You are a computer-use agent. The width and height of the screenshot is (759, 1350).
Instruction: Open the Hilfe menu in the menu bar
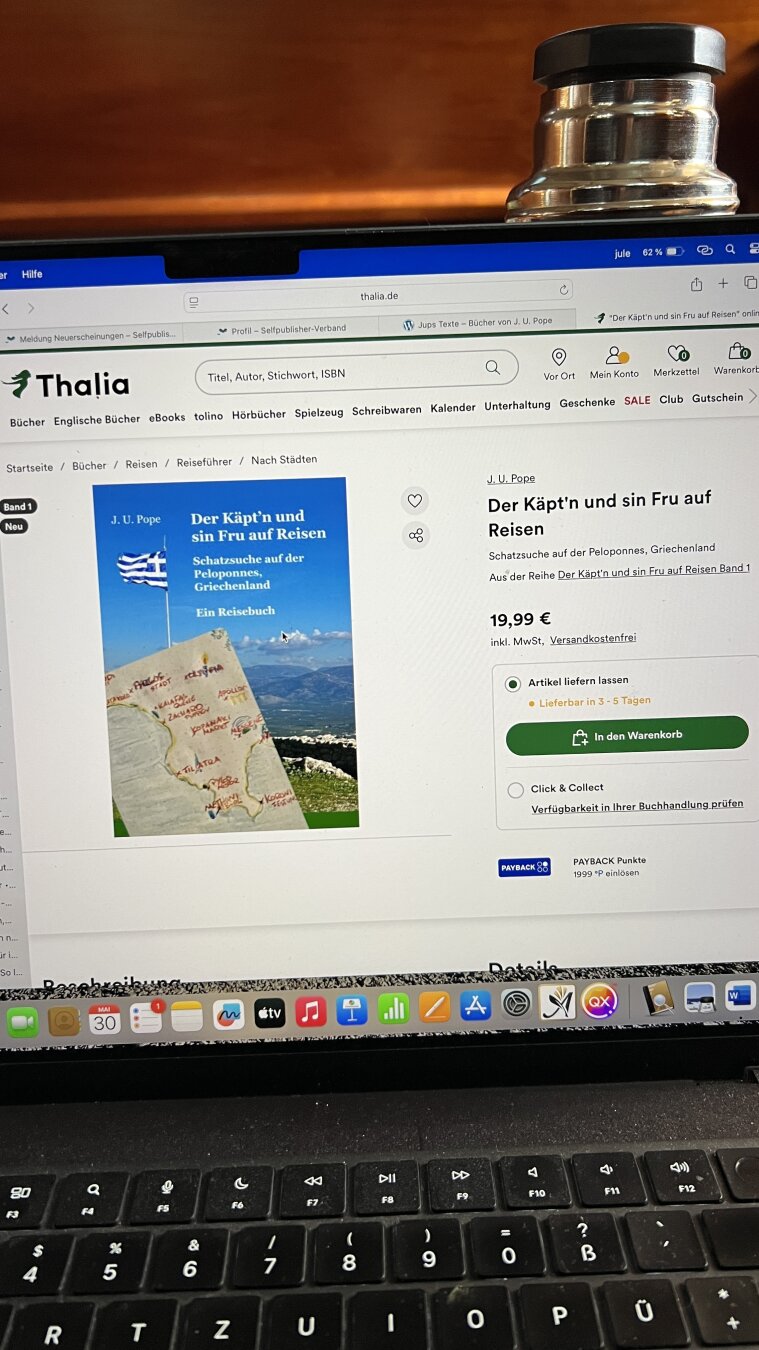click(32, 274)
